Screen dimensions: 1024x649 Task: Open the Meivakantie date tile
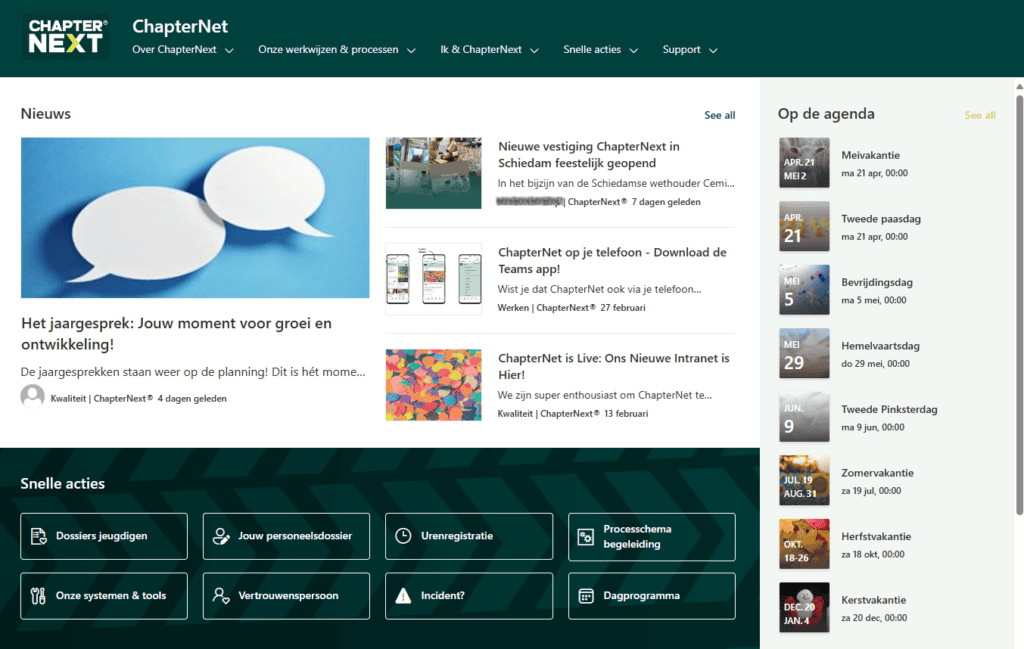coord(804,163)
